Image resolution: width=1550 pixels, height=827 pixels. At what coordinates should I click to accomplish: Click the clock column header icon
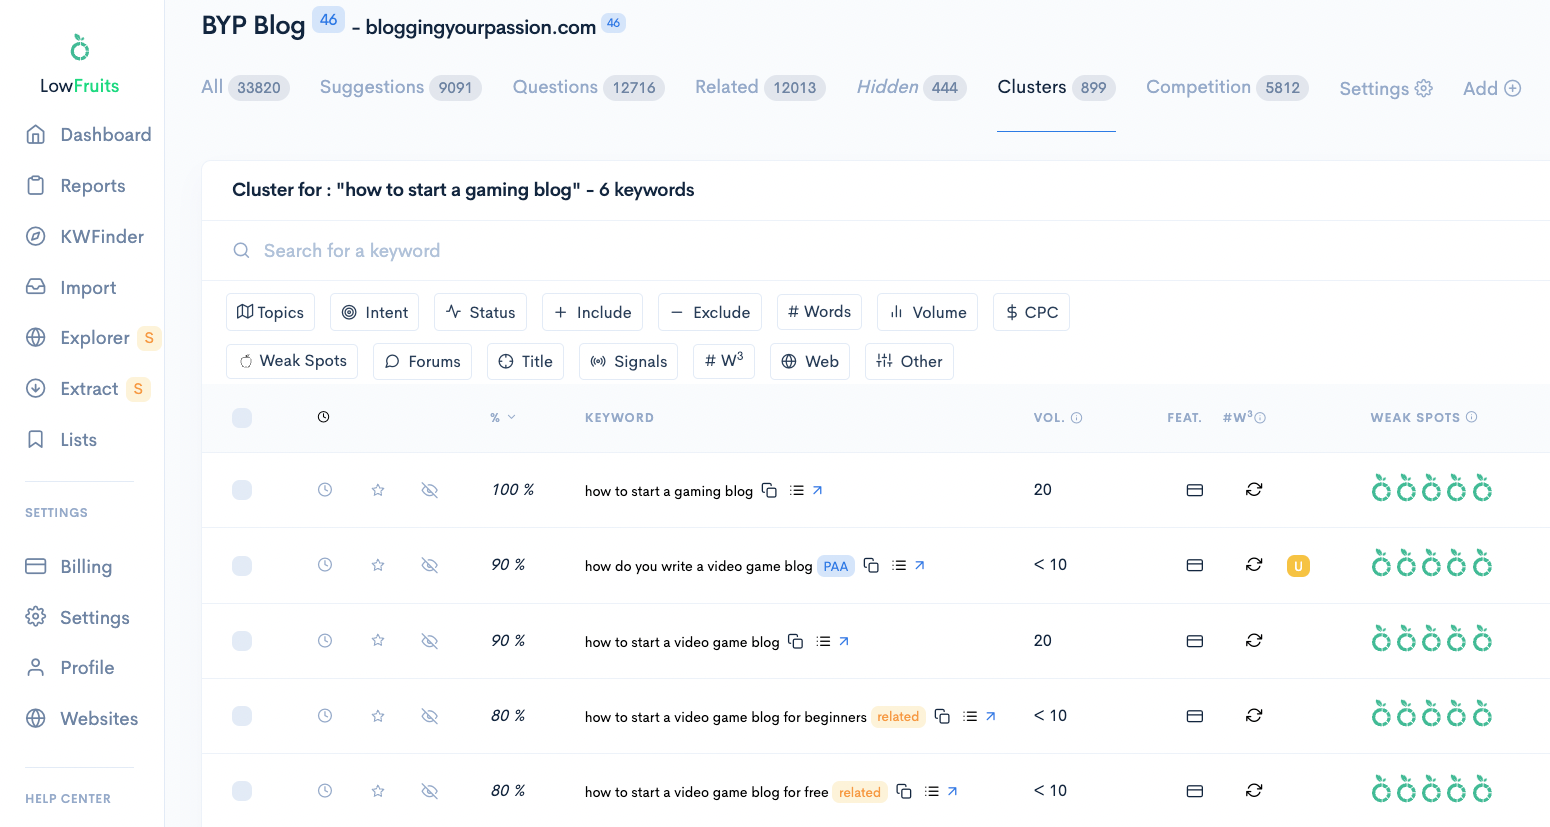tap(323, 417)
